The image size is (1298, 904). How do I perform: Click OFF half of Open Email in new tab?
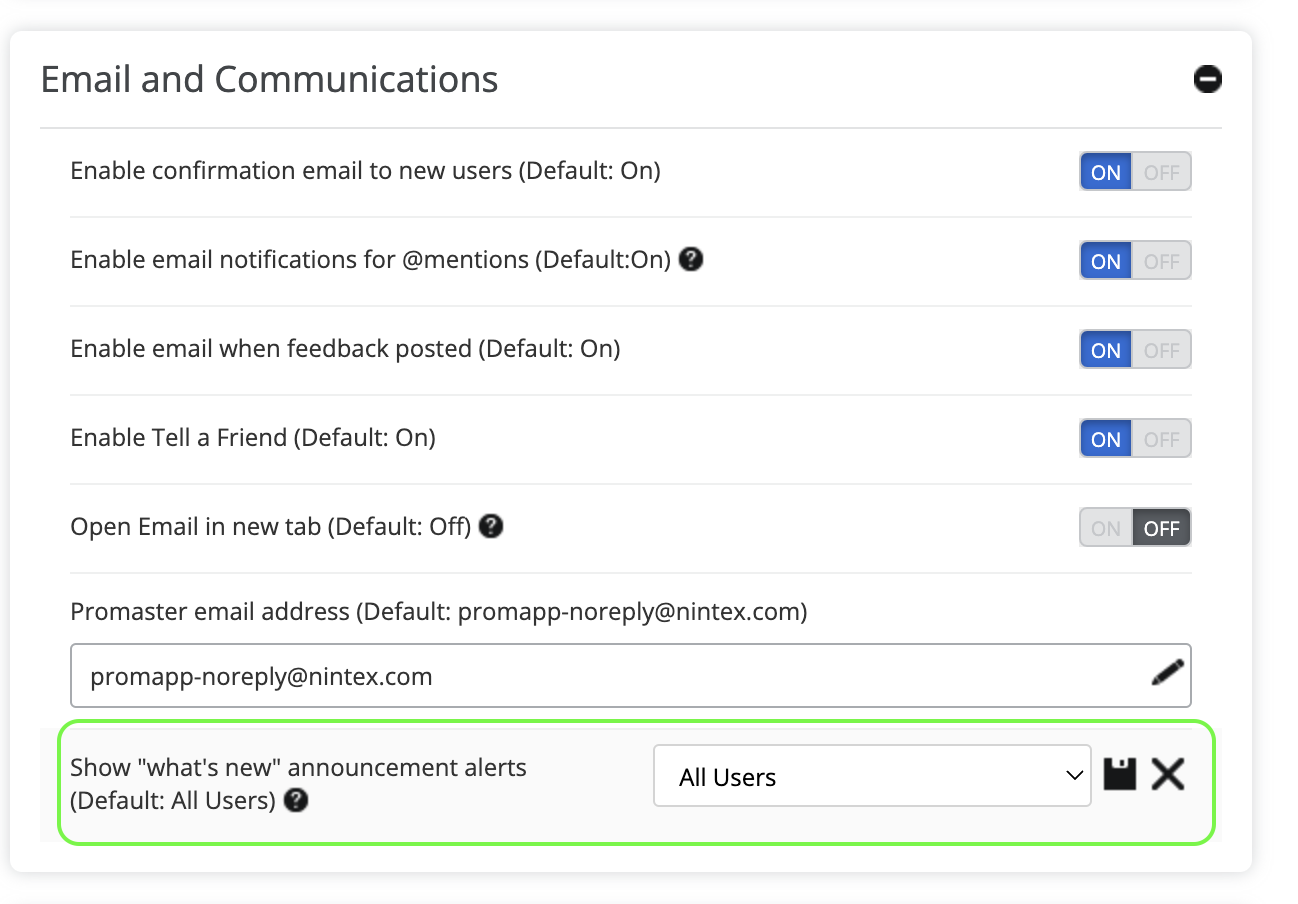(1161, 528)
